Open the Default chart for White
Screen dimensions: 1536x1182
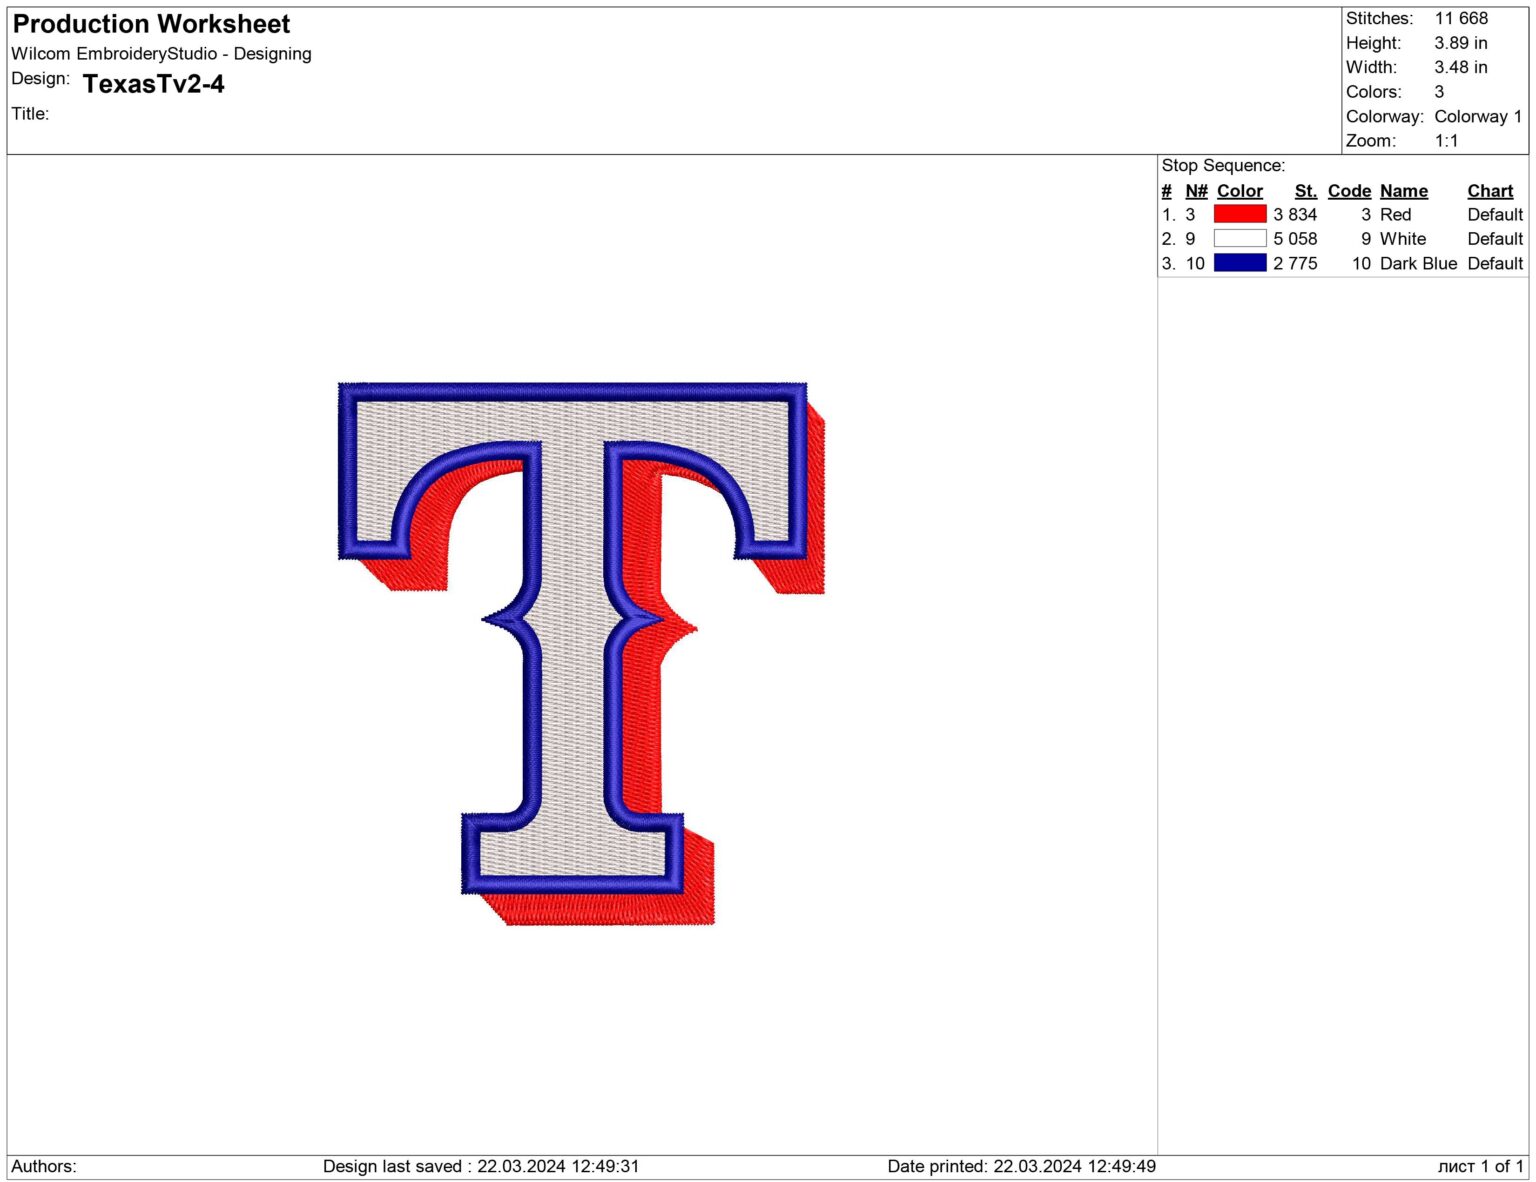[x=1494, y=239]
